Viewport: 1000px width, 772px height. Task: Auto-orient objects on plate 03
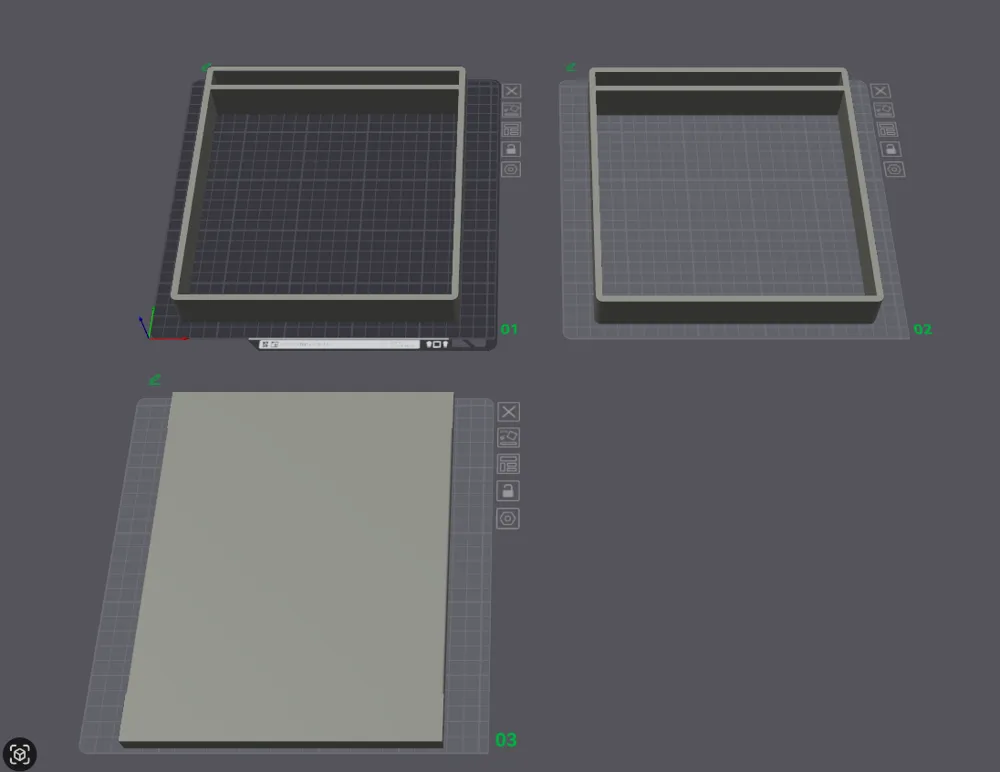point(508,438)
